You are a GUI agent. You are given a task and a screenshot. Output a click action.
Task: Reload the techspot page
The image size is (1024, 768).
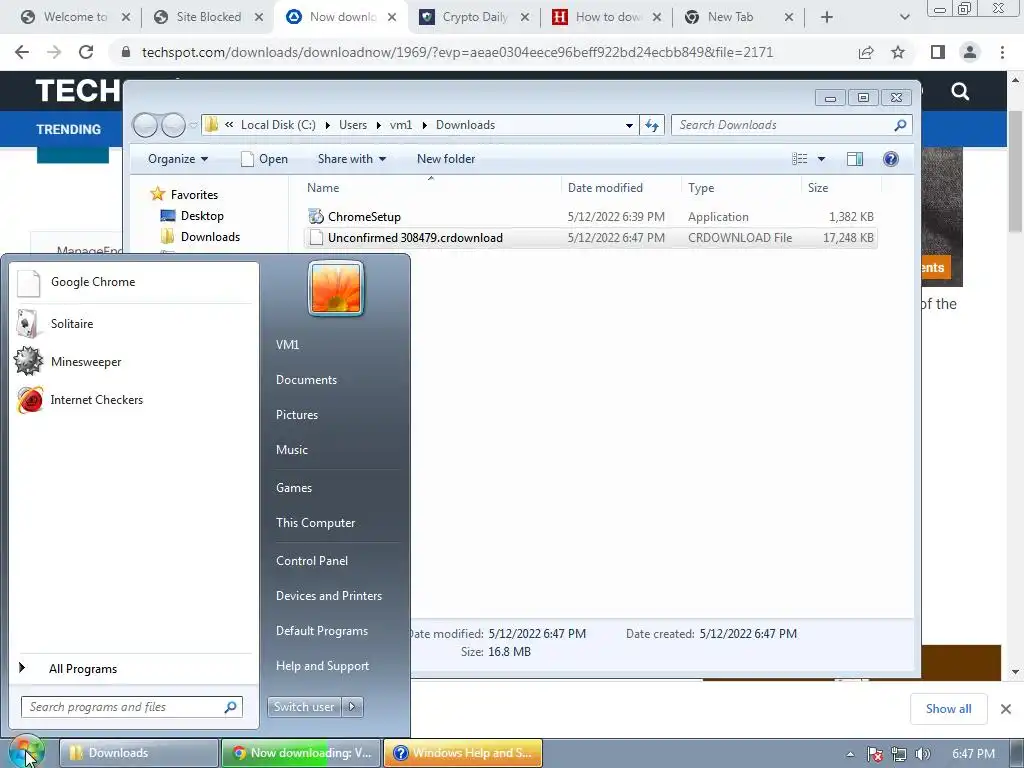(86, 52)
